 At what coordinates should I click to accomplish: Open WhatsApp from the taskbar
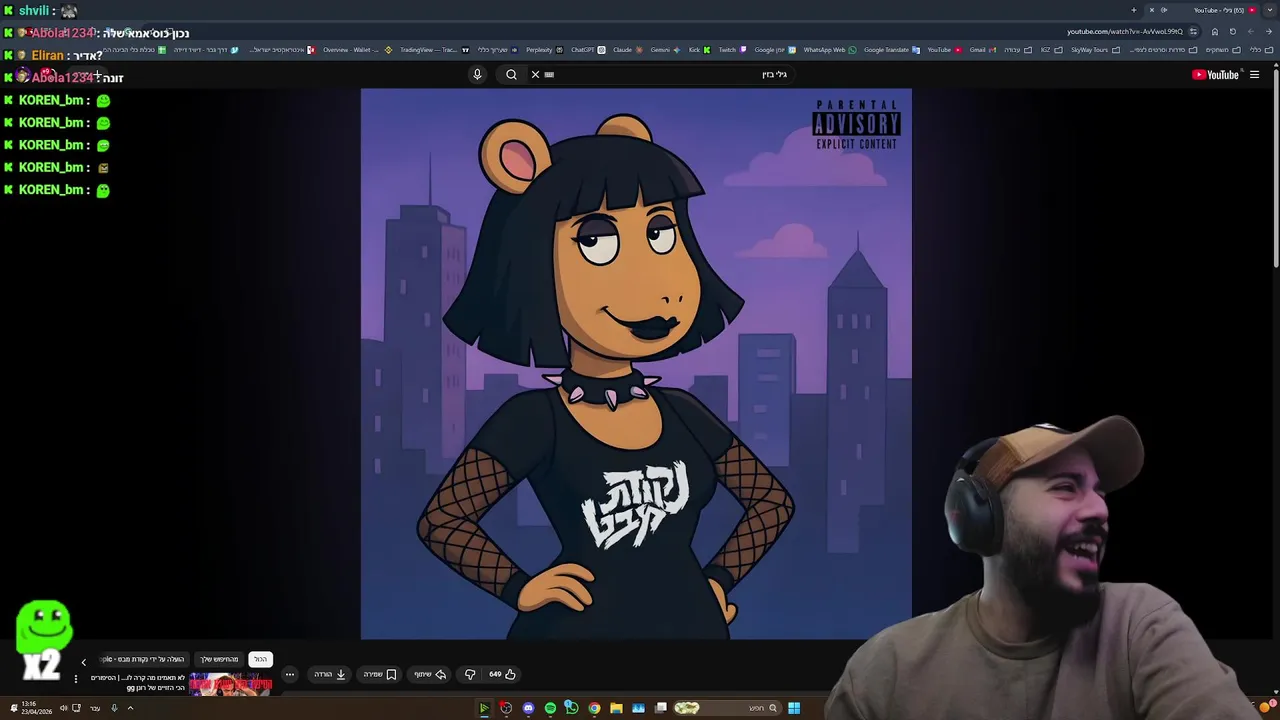pos(571,708)
